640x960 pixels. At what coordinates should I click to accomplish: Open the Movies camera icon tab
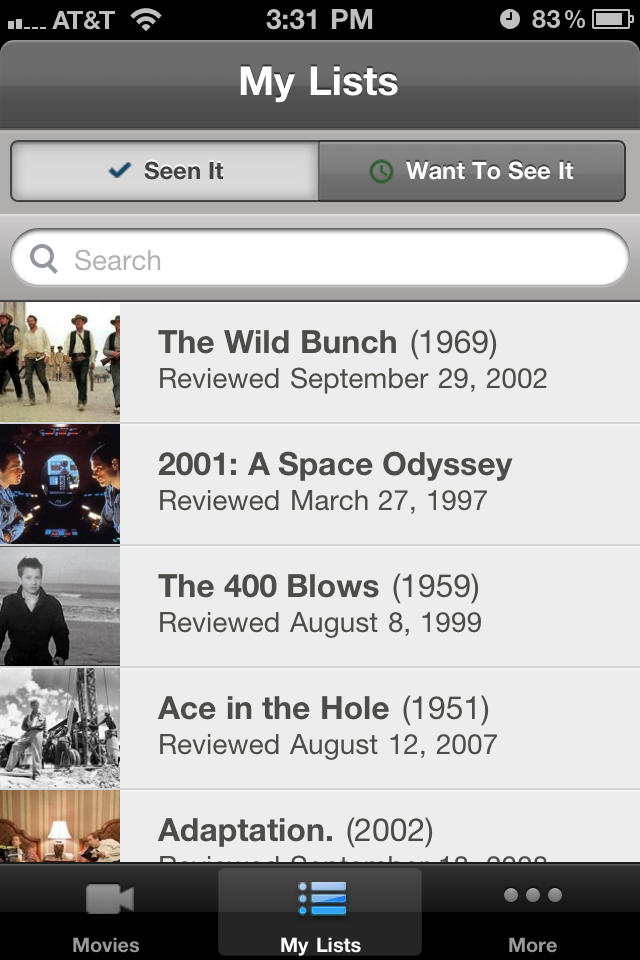(x=110, y=898)
